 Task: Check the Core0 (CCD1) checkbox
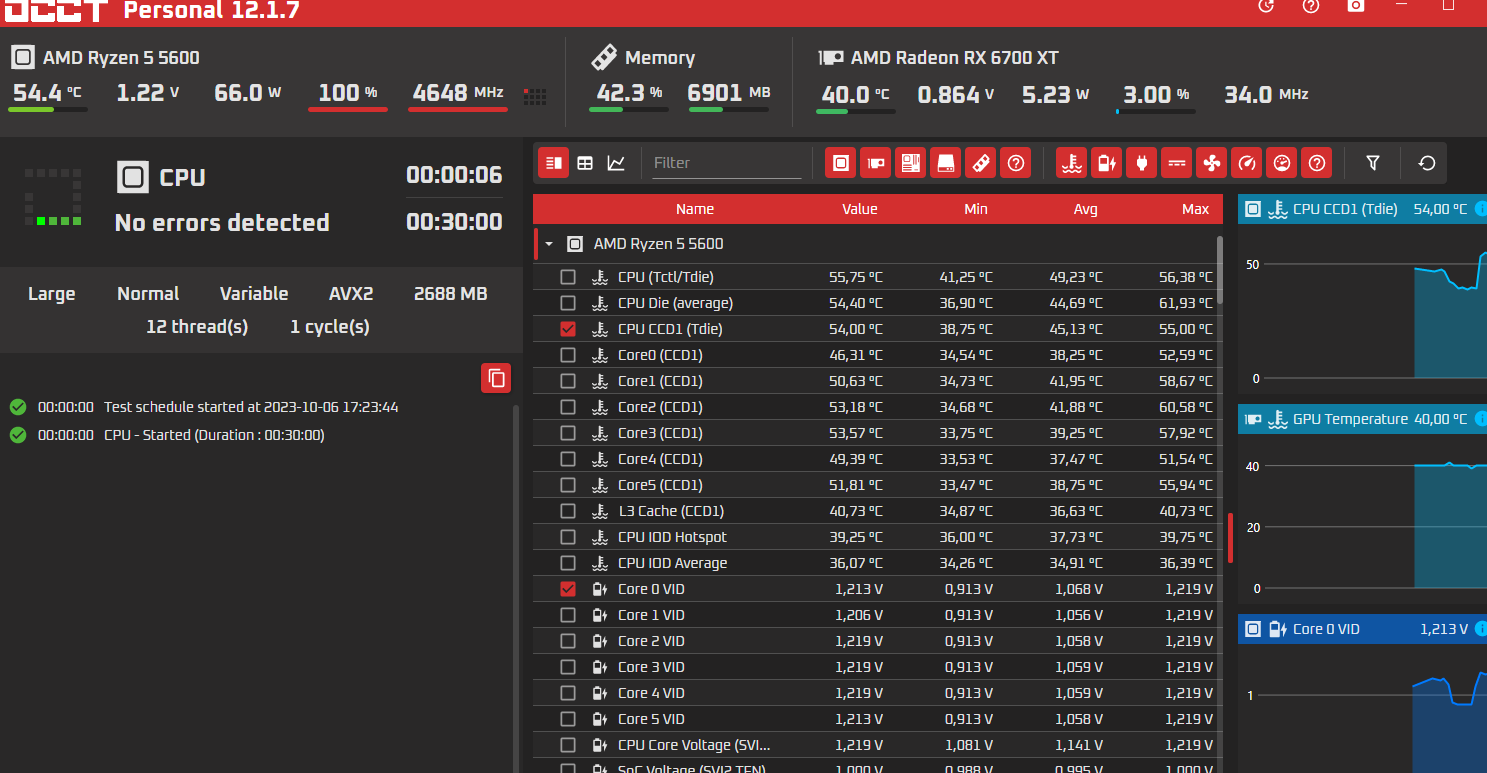(x=568, y=355)
